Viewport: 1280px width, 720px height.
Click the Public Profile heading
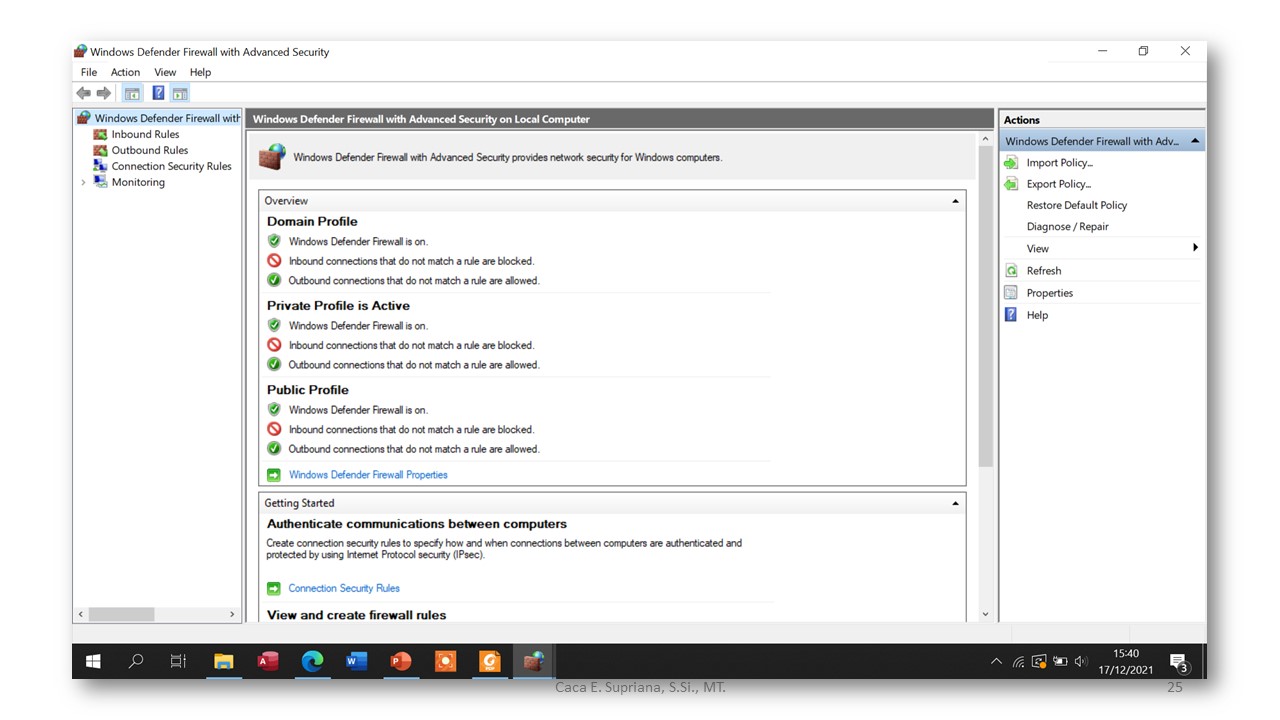coord(308,390)
